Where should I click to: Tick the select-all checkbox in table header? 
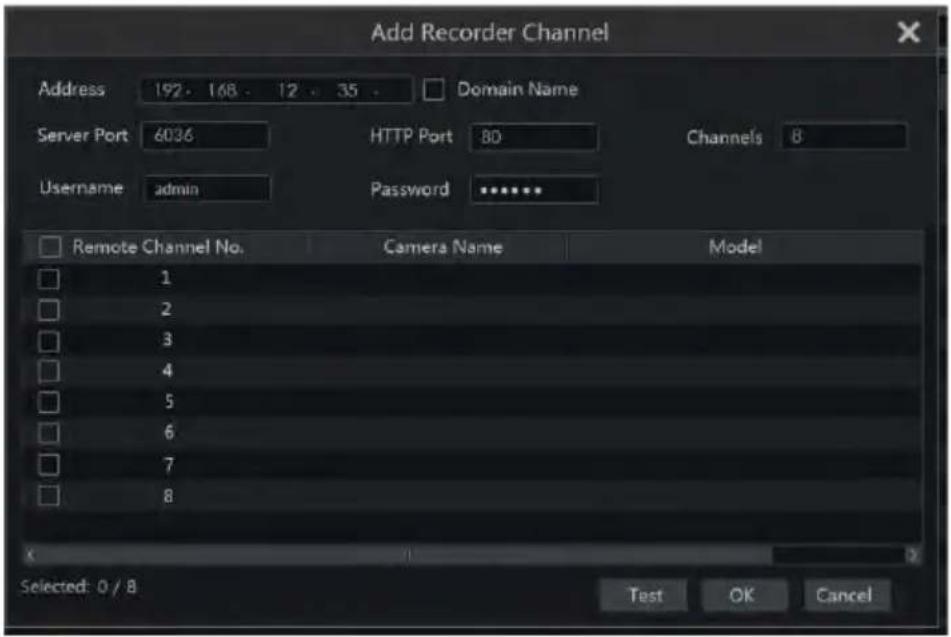tap(50, 247)
